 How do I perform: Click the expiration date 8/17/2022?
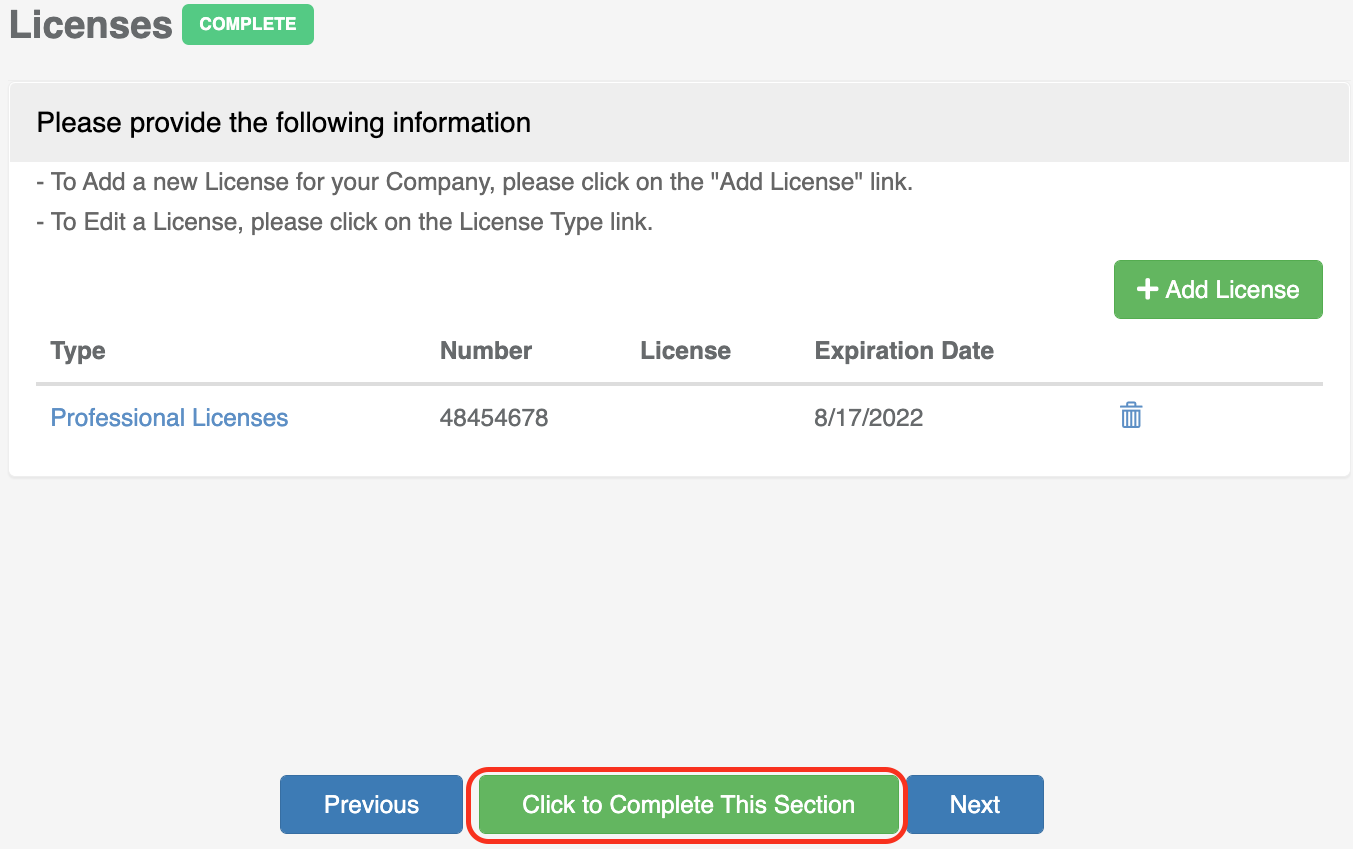868,418
